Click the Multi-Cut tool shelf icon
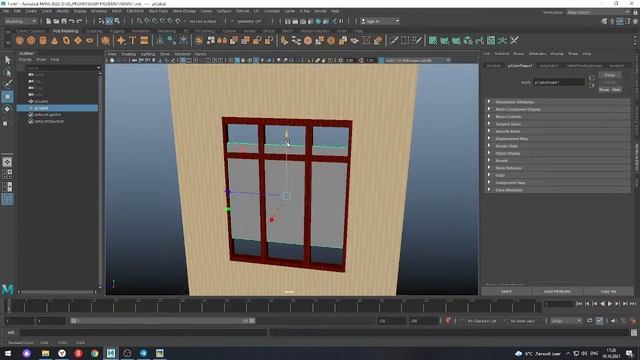 click(394, 40)
